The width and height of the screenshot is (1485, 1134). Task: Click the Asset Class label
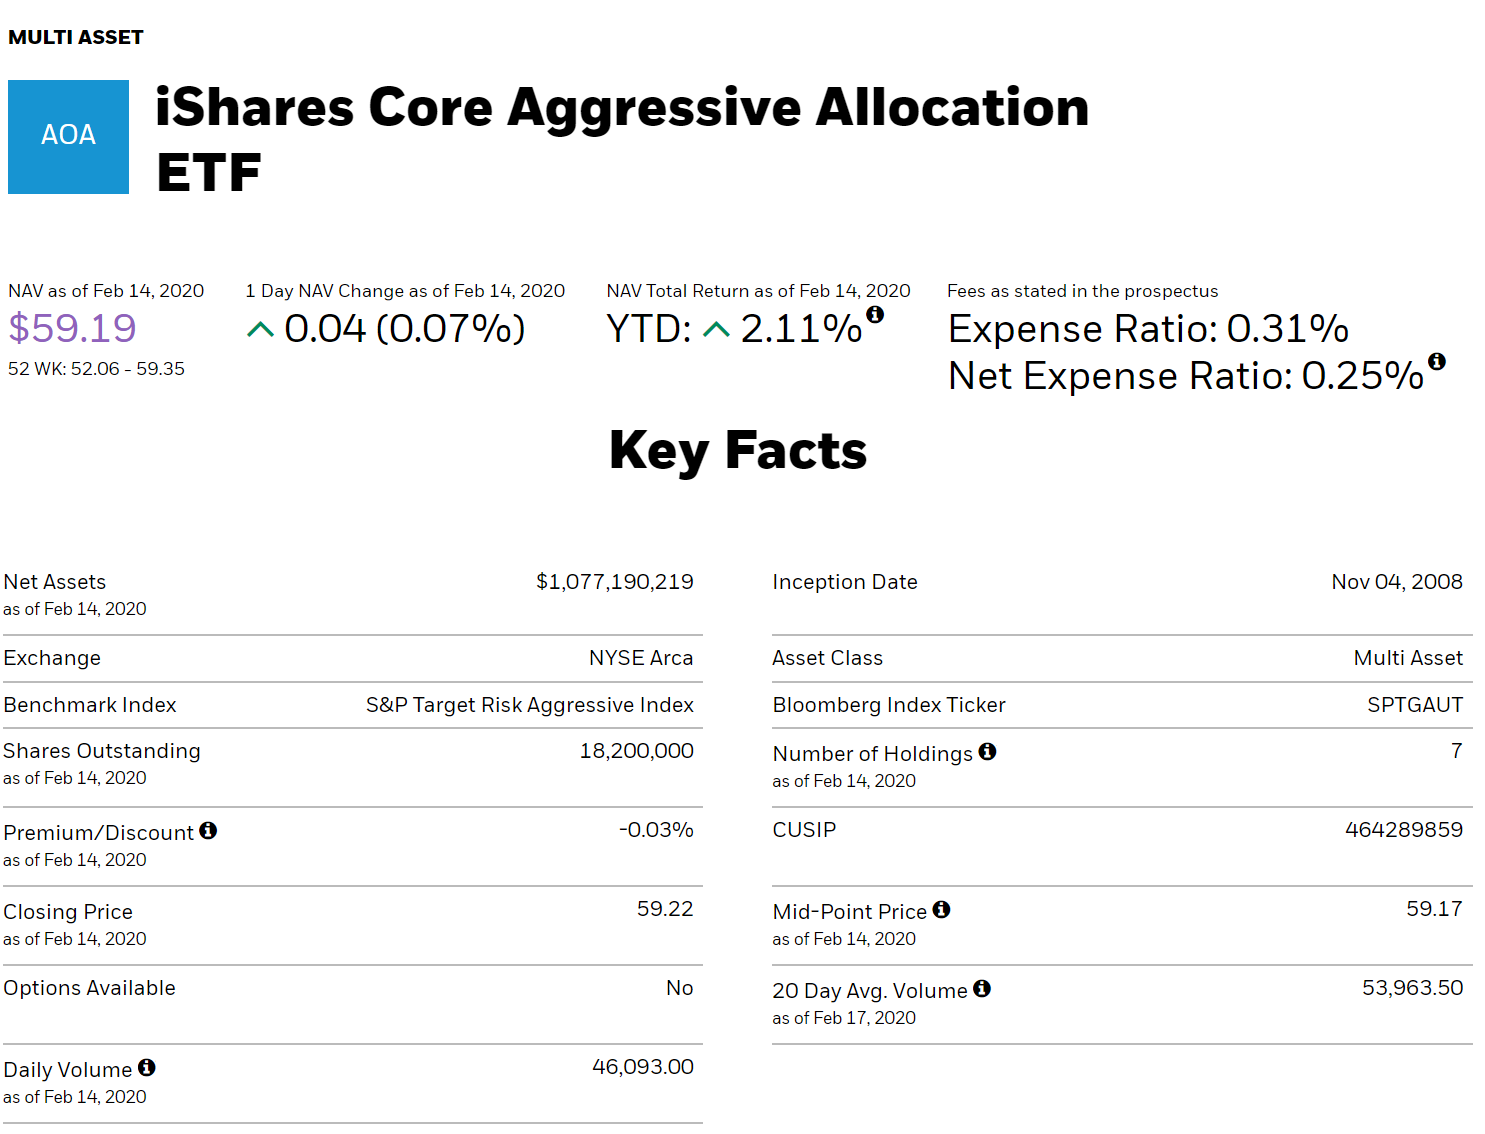point(828,658)
